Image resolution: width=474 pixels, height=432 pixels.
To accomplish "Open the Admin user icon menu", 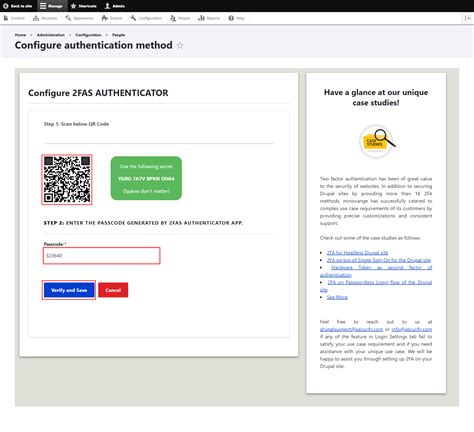I will tap(107, 6).
